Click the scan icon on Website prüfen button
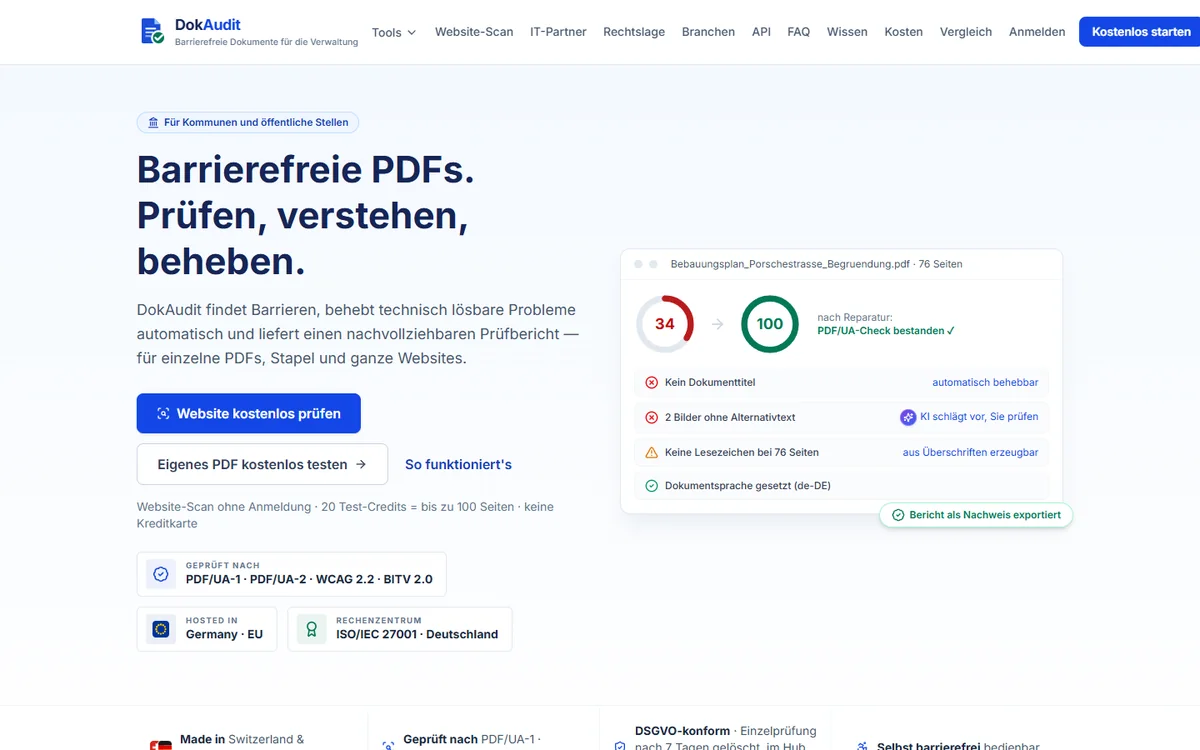Screen dimensions: 1200x750 click(x=164, y=413)
